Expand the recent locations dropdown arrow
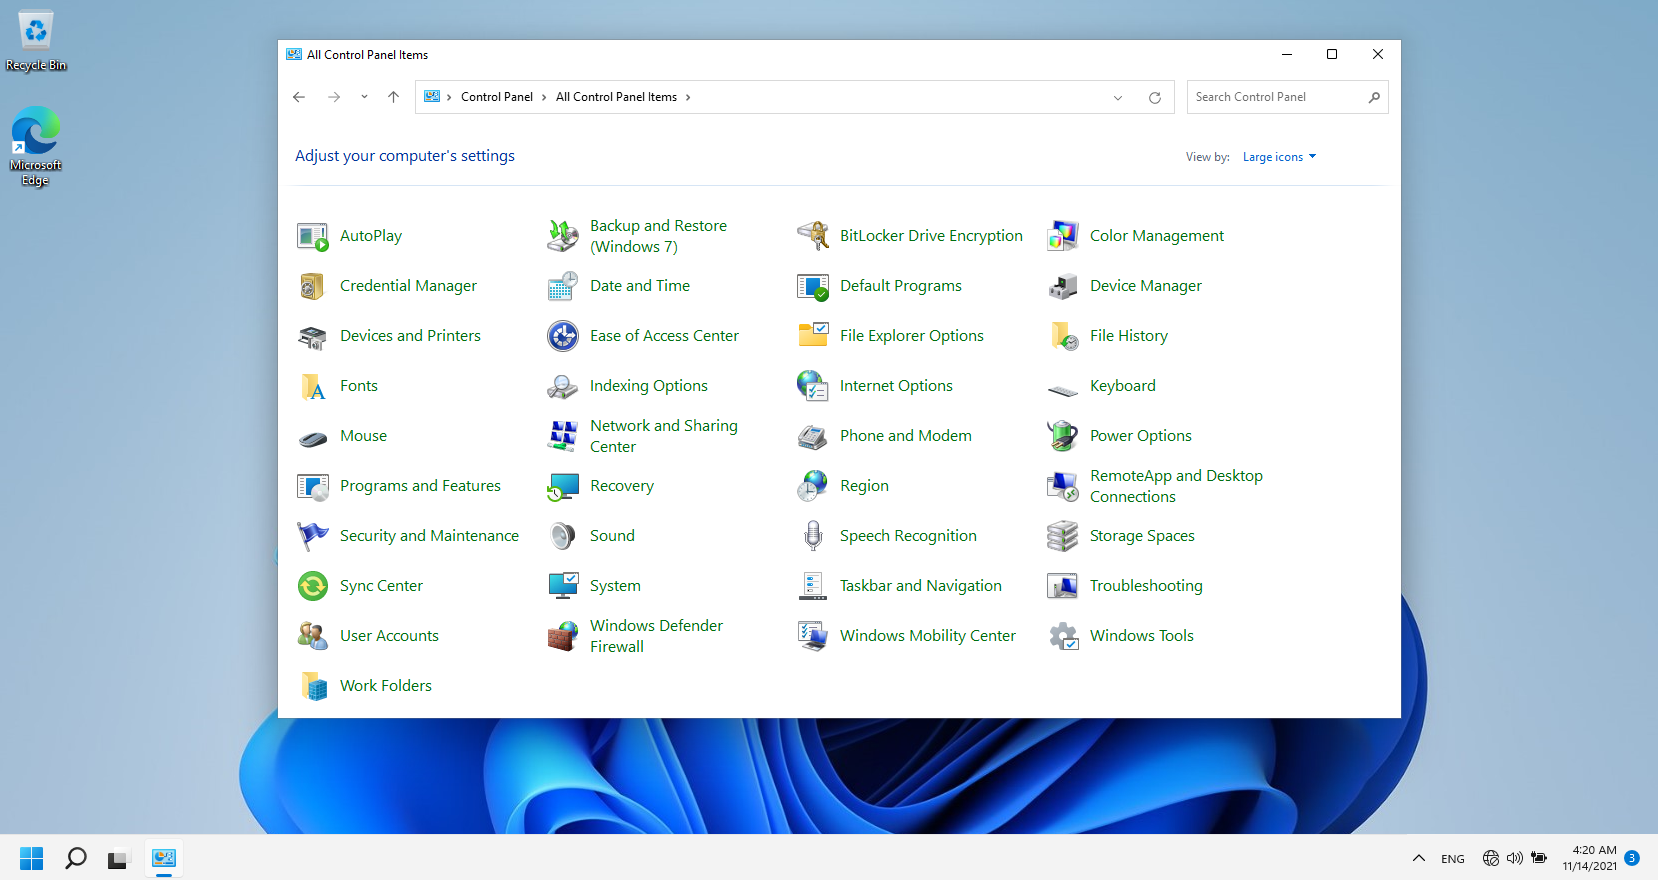This screenshot has height=880, width=1658. (364, 97)
